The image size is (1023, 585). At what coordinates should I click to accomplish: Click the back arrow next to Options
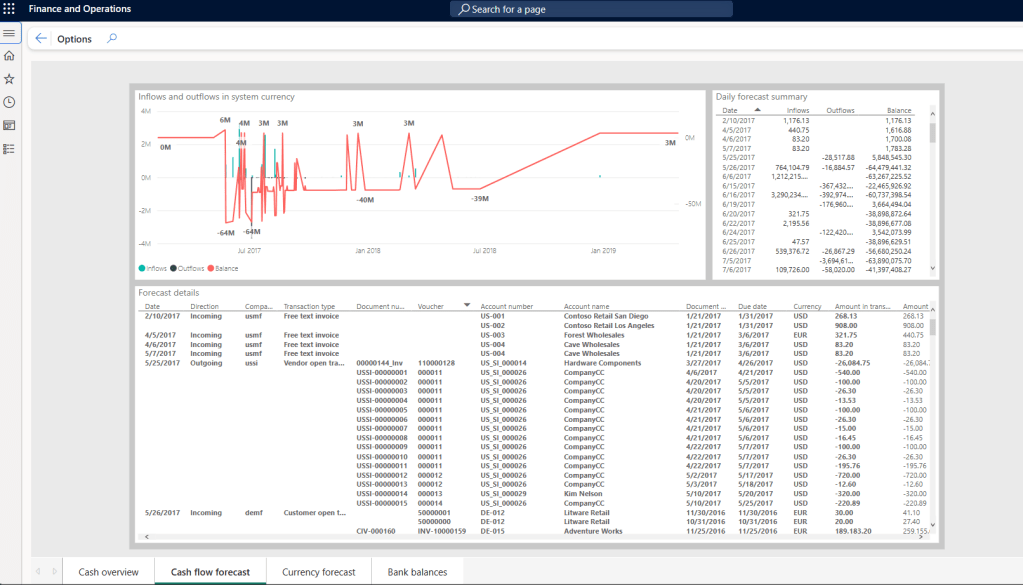(x=41, y=39)
